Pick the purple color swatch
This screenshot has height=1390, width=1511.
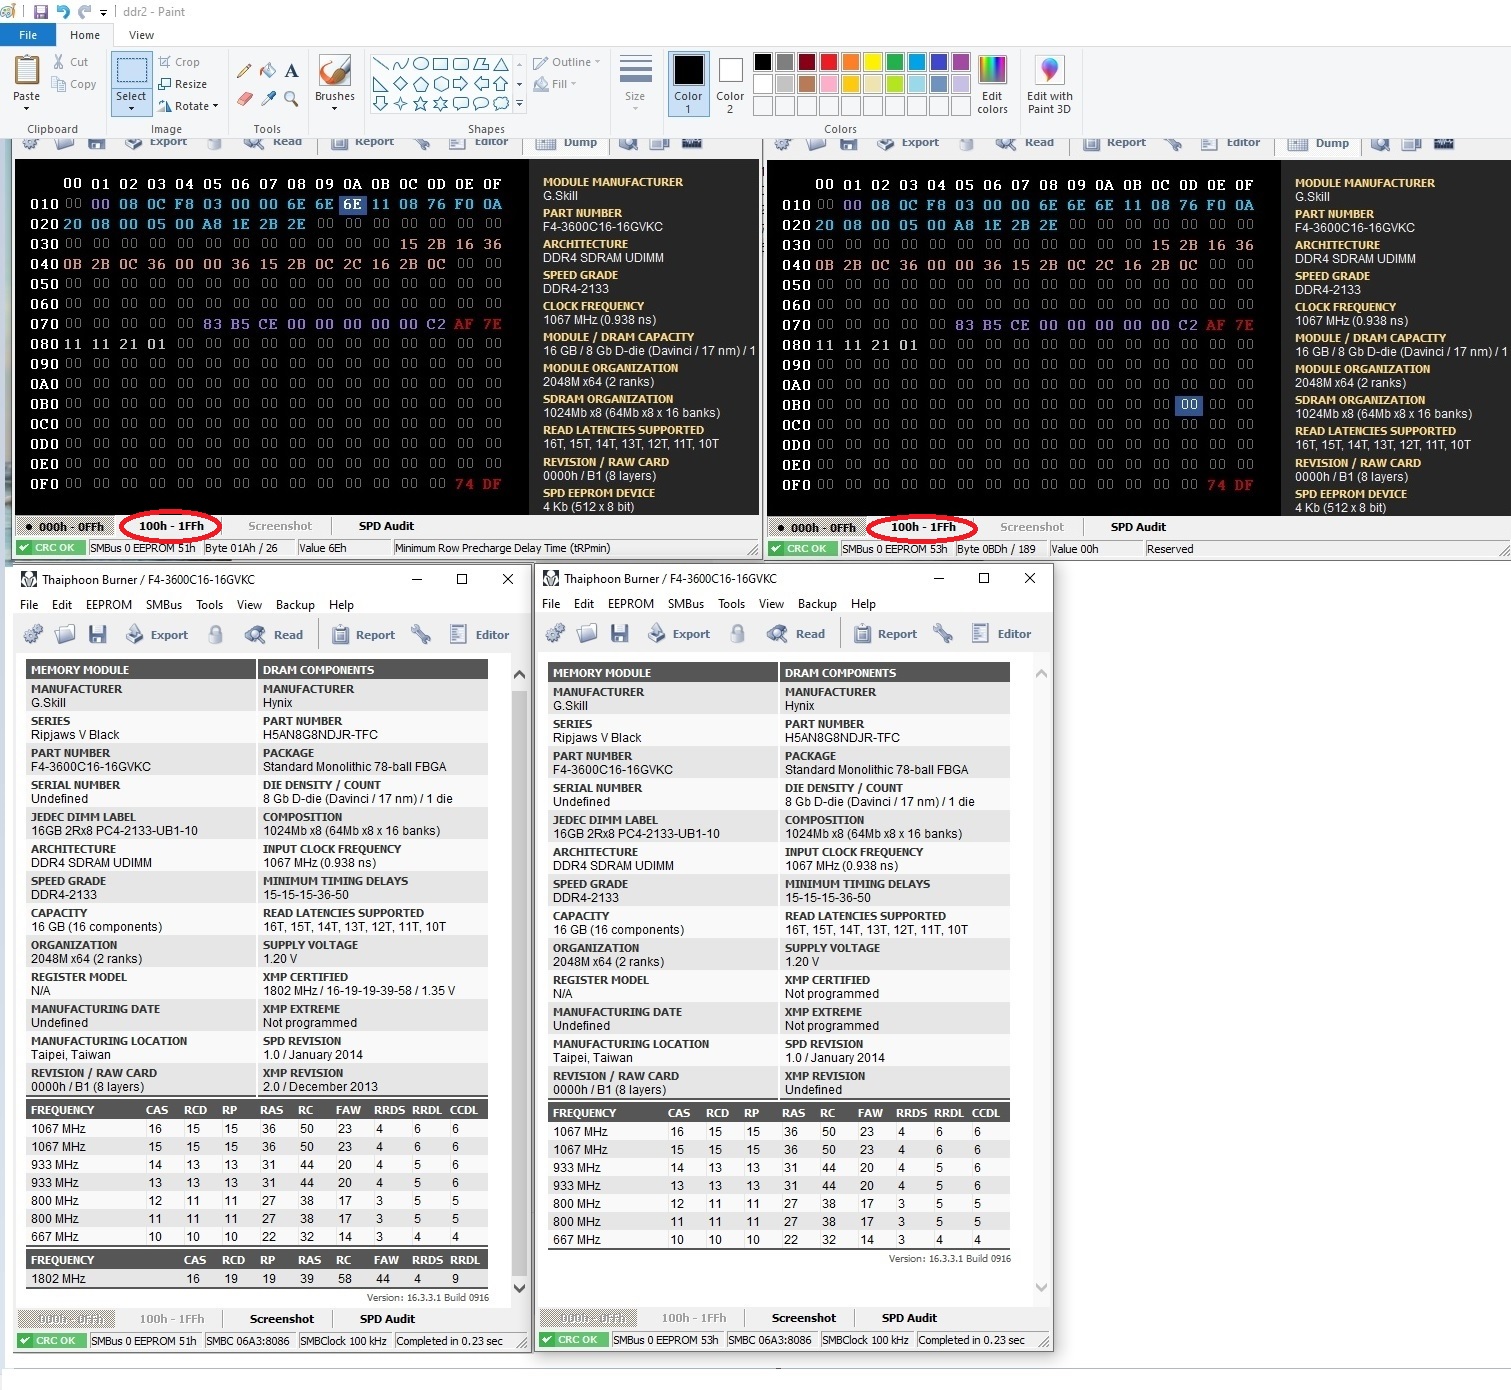961,62
